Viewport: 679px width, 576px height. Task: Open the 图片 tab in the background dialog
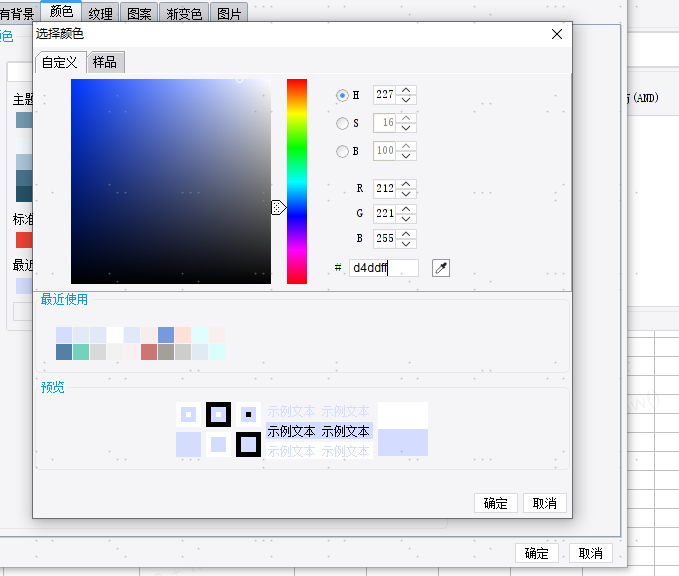(229, 13)
